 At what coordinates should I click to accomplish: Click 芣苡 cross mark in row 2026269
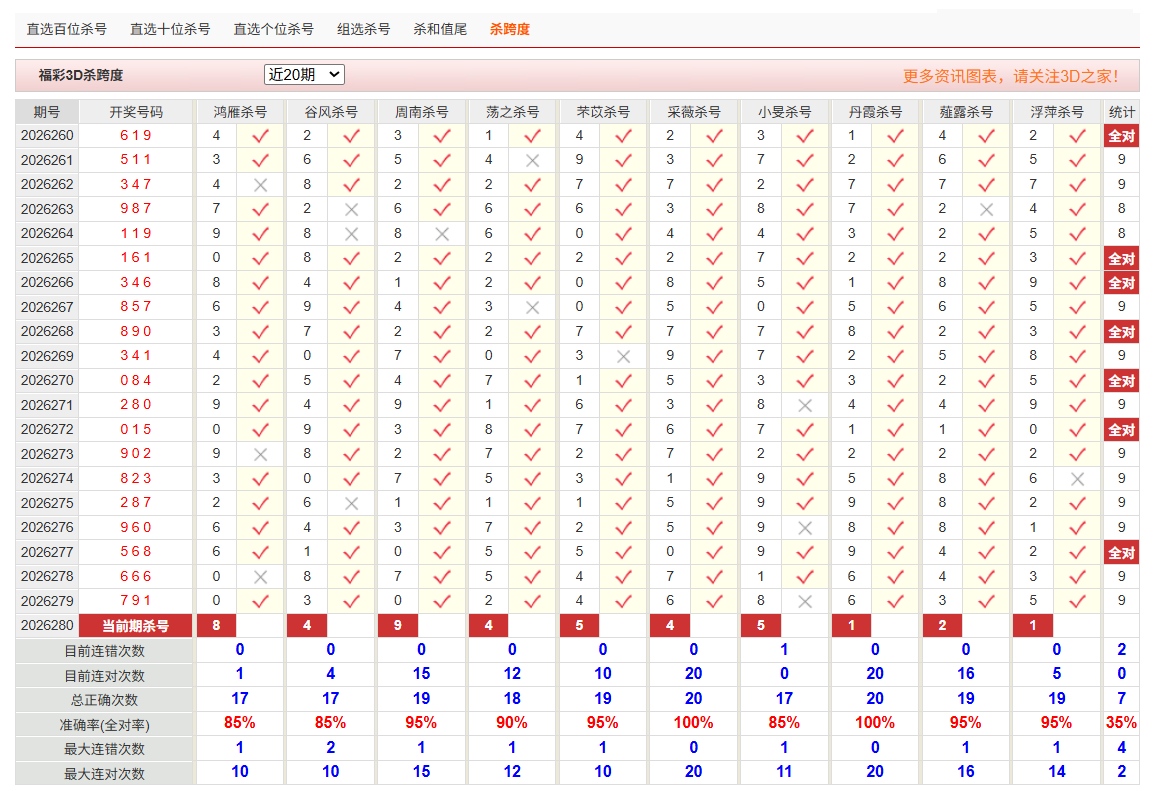click(x=624, y=357)
